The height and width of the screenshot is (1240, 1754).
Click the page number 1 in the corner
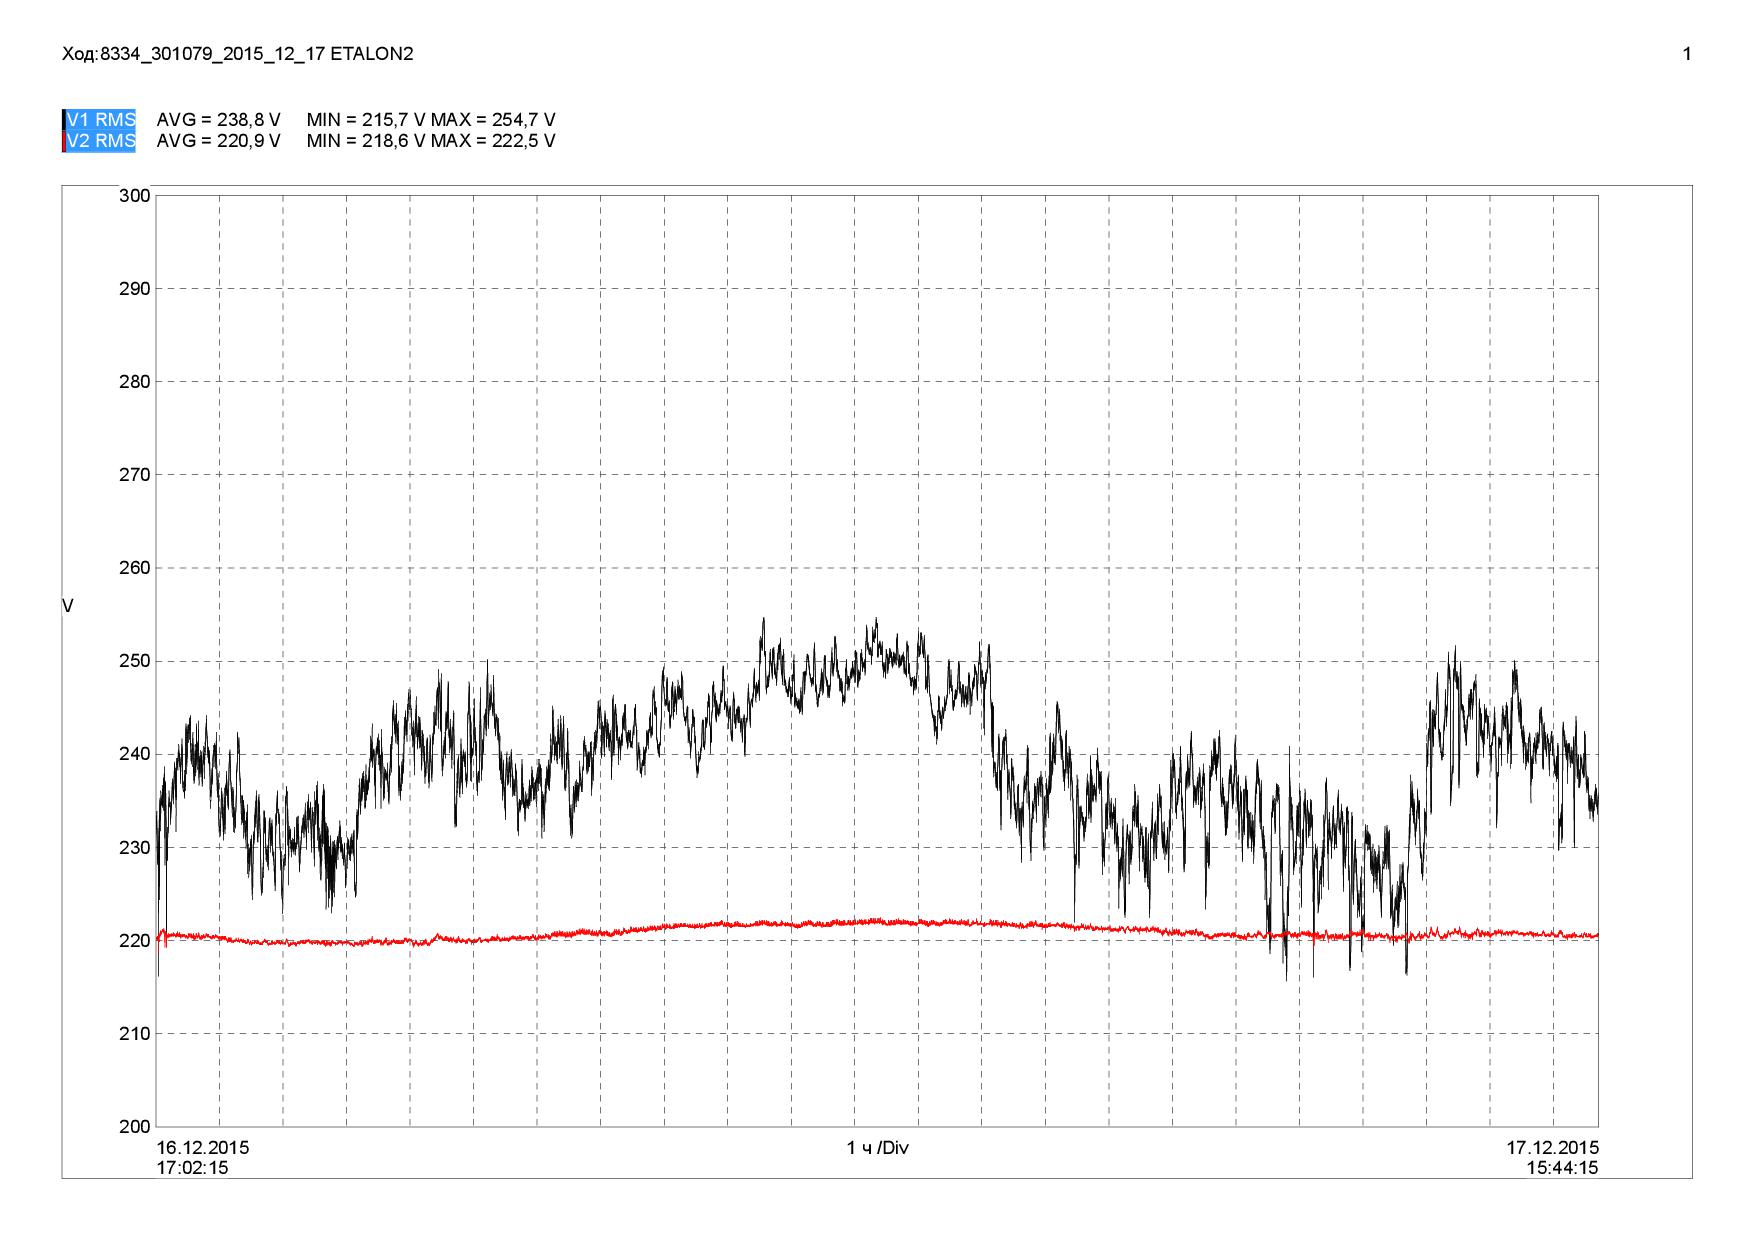pyautogui.click(x=1687, y=54)
